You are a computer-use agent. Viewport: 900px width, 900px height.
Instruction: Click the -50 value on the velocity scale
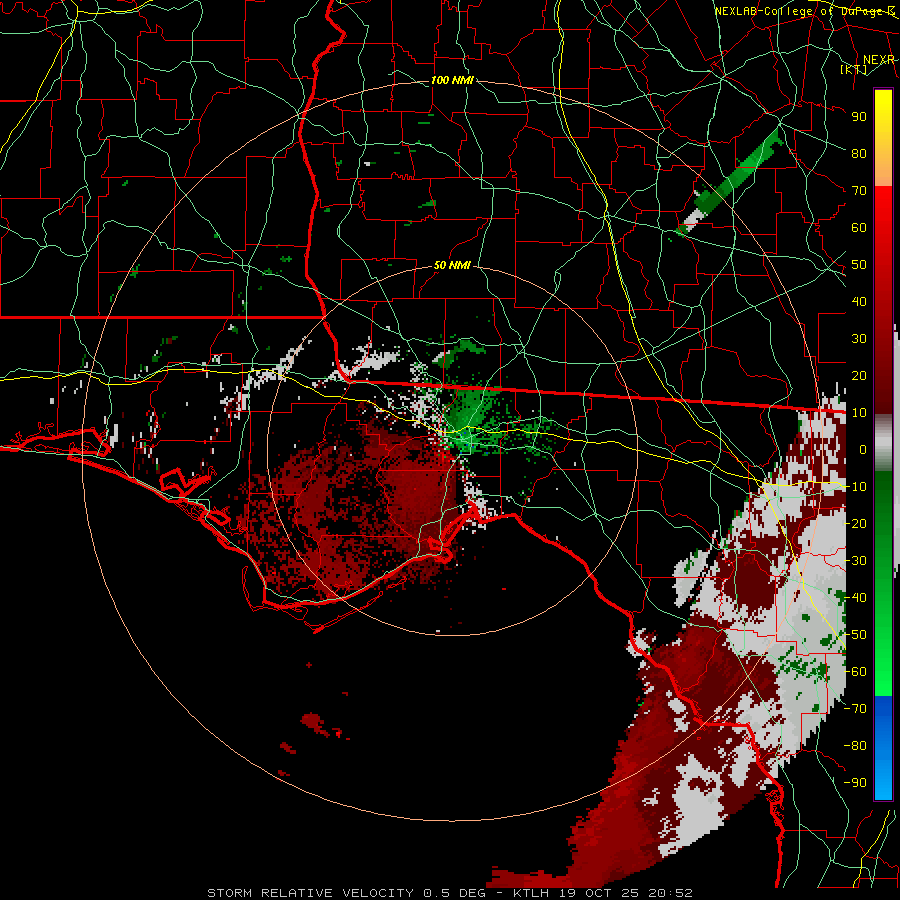pyautogui.click(x=855, y=635)
